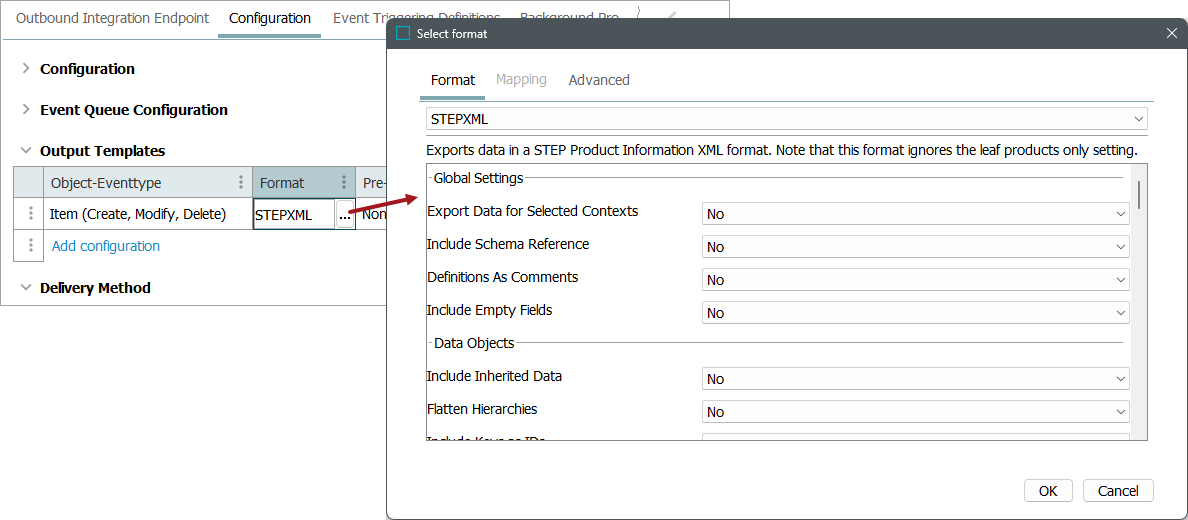Viewport: 1188px width, 520px height.
Task: Open the STEPXML format dropdown
Action: tap(786, 119)
